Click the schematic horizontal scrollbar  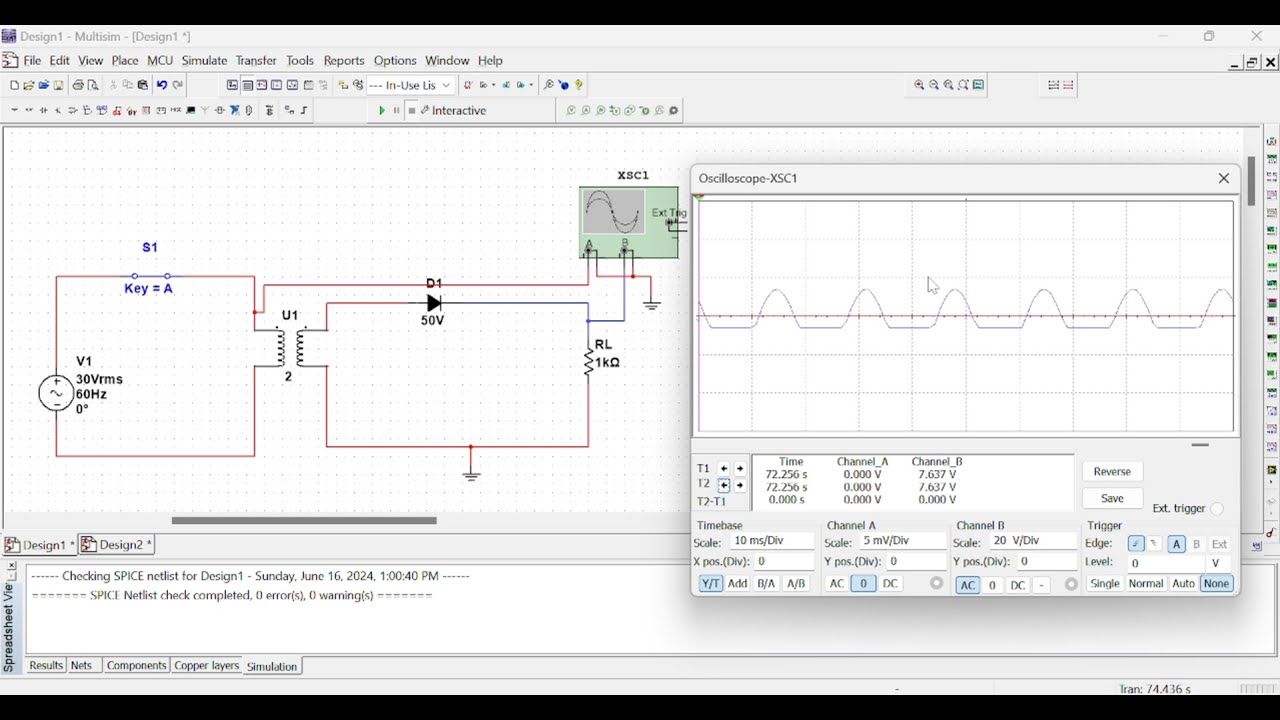pyautogui.click(x=304, y=521)
